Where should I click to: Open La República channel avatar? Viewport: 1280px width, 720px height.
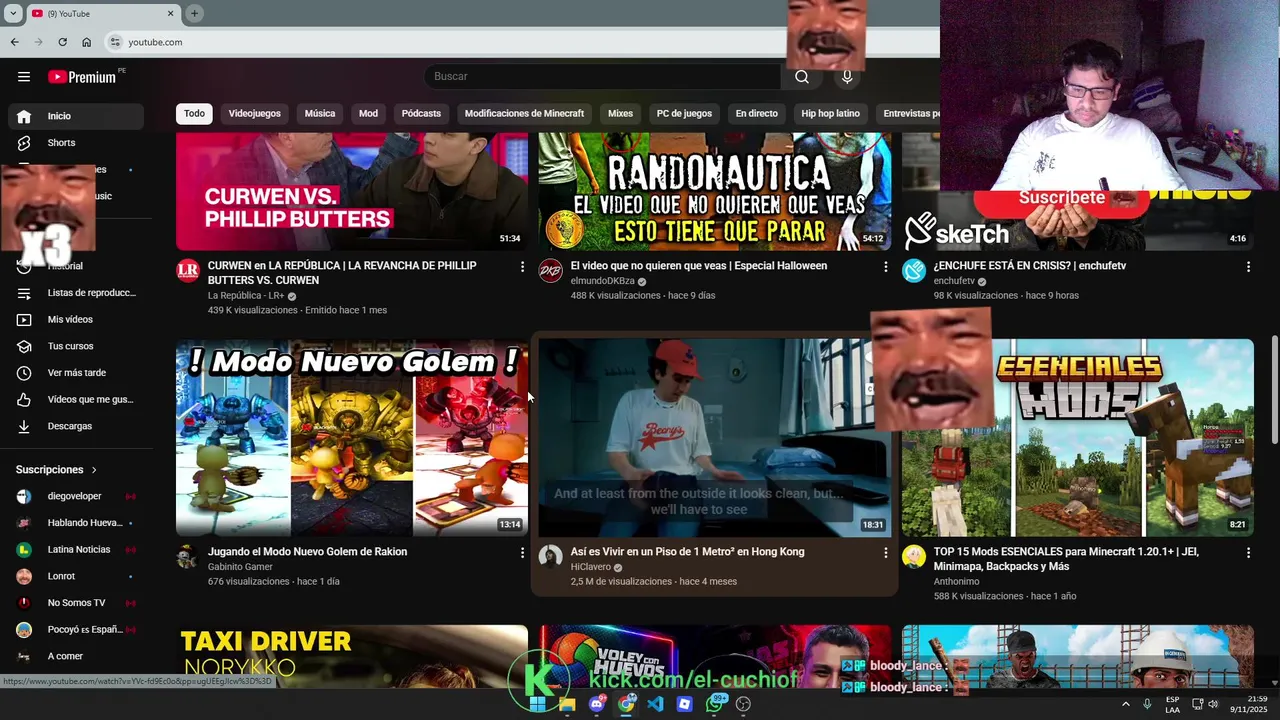(188, 271)
